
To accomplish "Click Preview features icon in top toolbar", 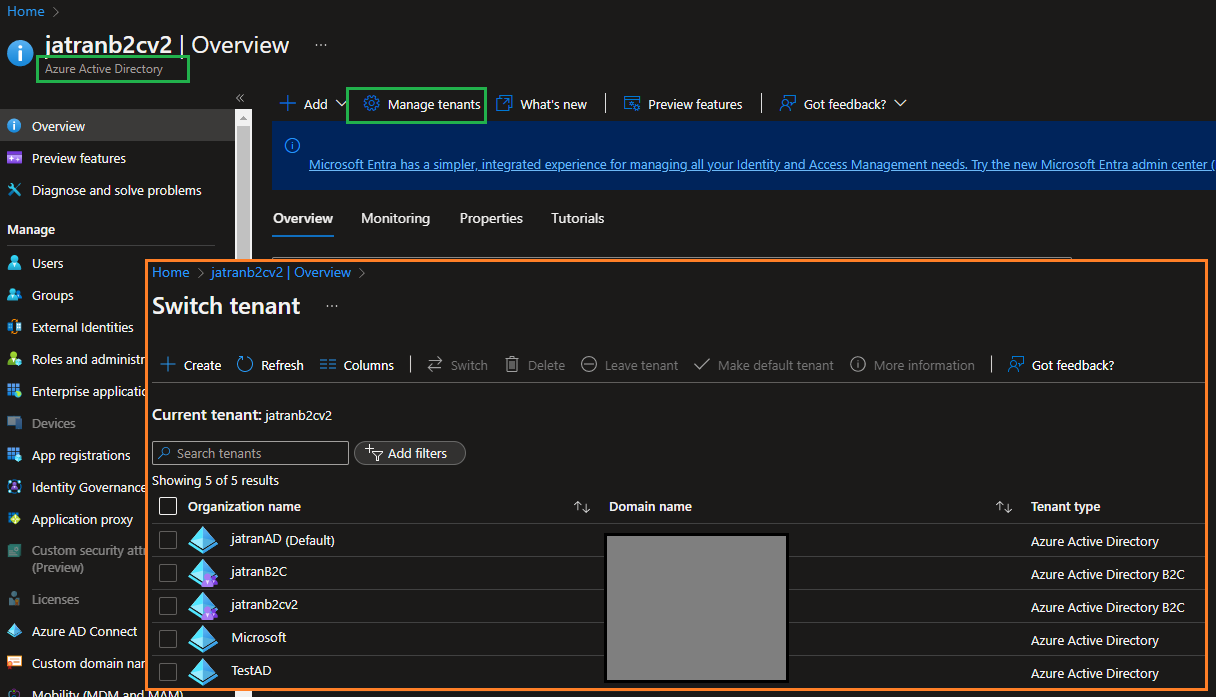I will [632, 104].
